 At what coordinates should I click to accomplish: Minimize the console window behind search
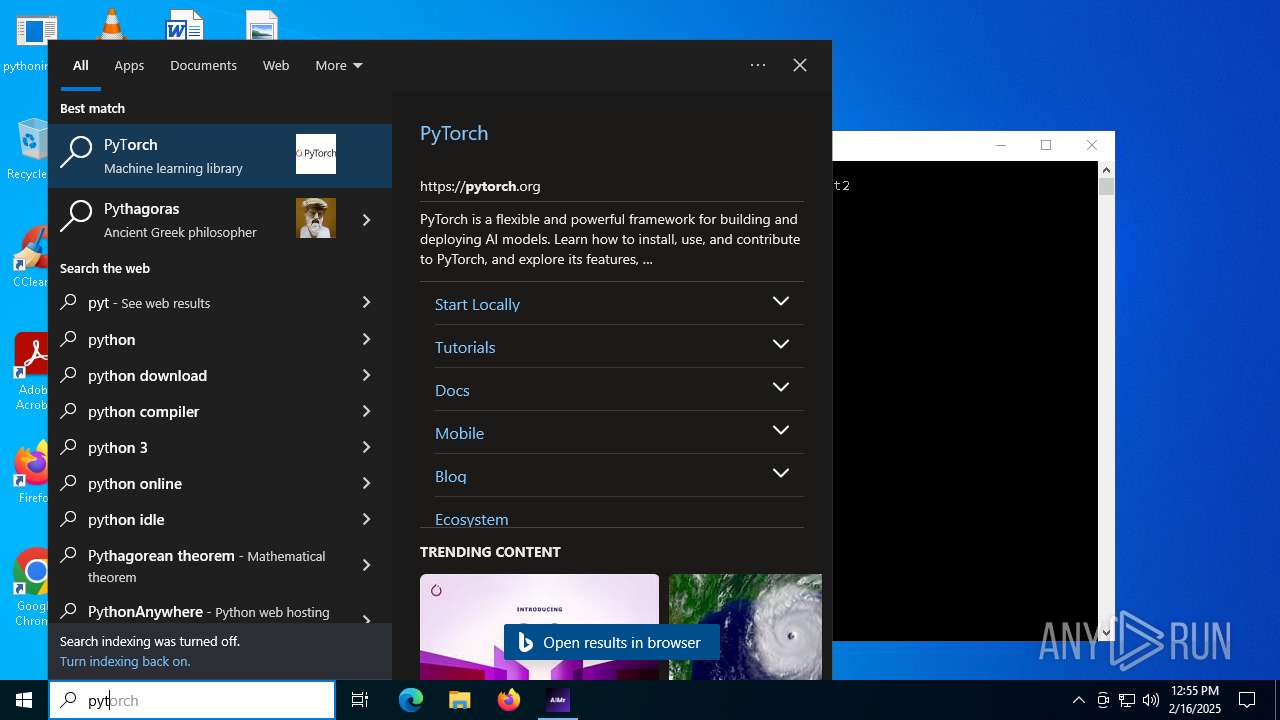pos(1000,145)
